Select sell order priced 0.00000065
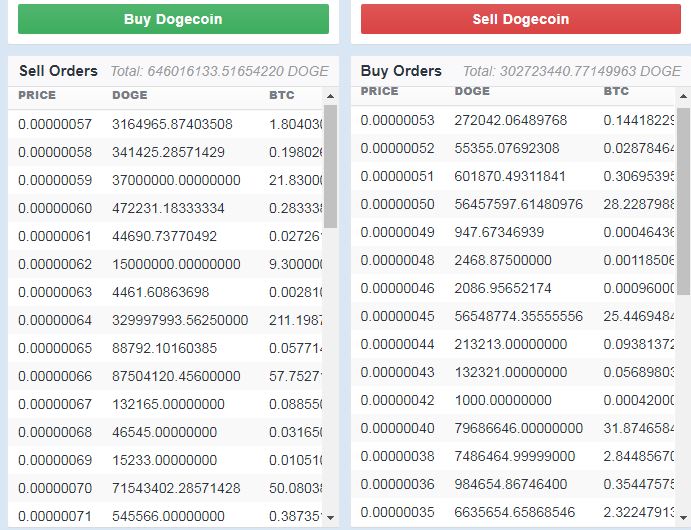This screenshot has width=691, height=530. tap(165, 348)
